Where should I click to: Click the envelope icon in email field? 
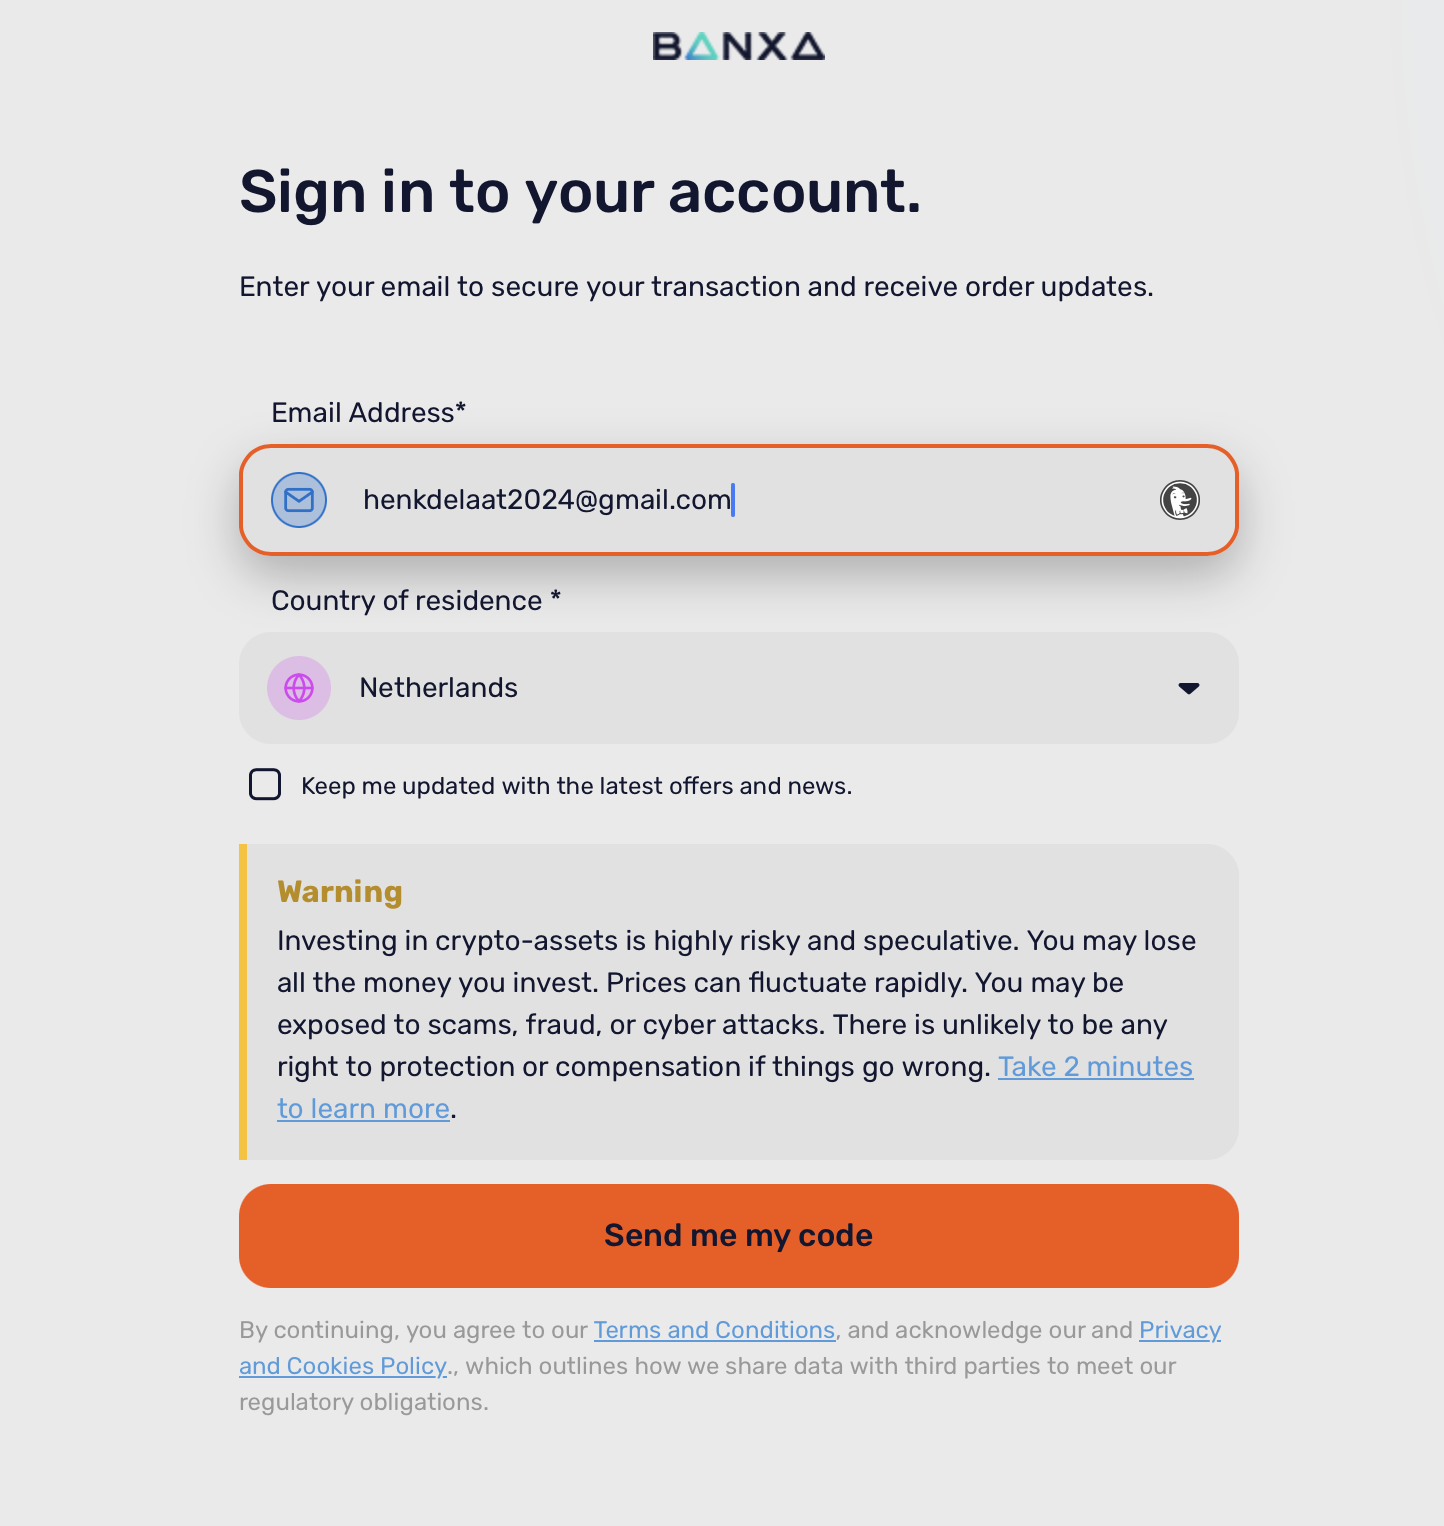point(299,500)
